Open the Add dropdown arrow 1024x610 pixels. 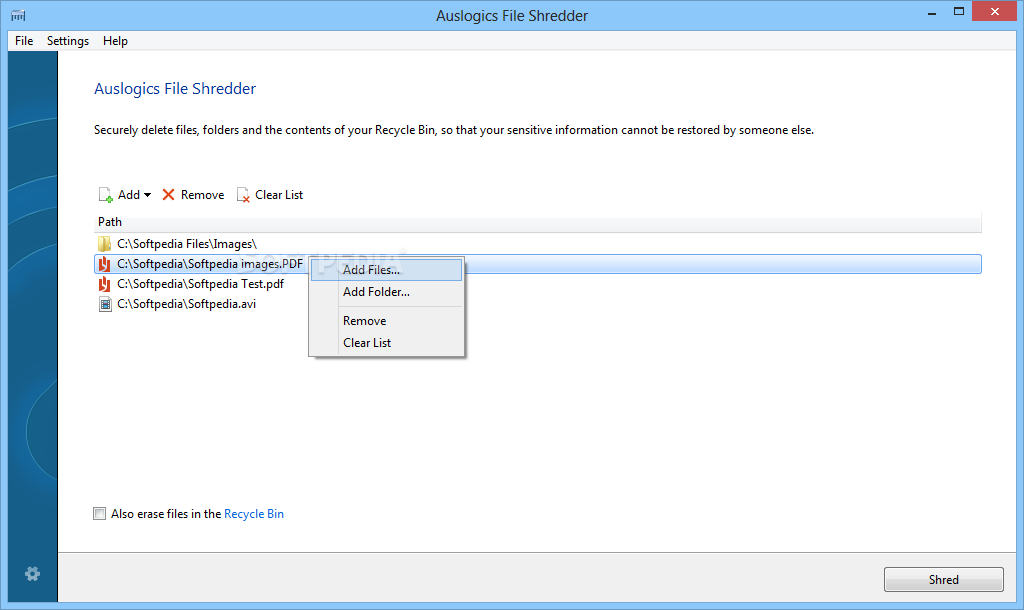tap(148, 195)
